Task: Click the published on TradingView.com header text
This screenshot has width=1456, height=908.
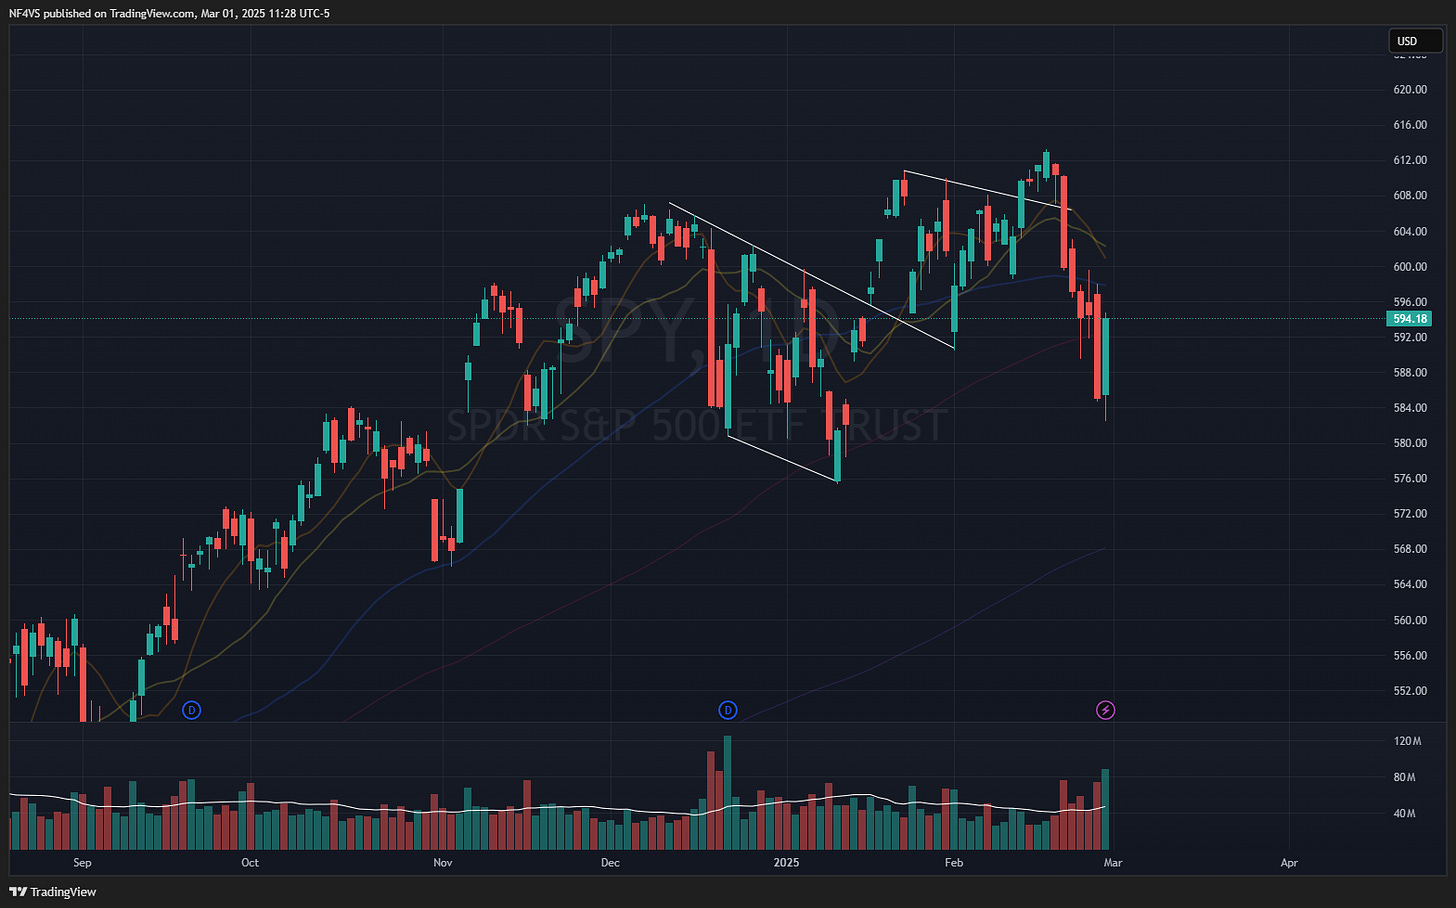Action: [119, 13]
